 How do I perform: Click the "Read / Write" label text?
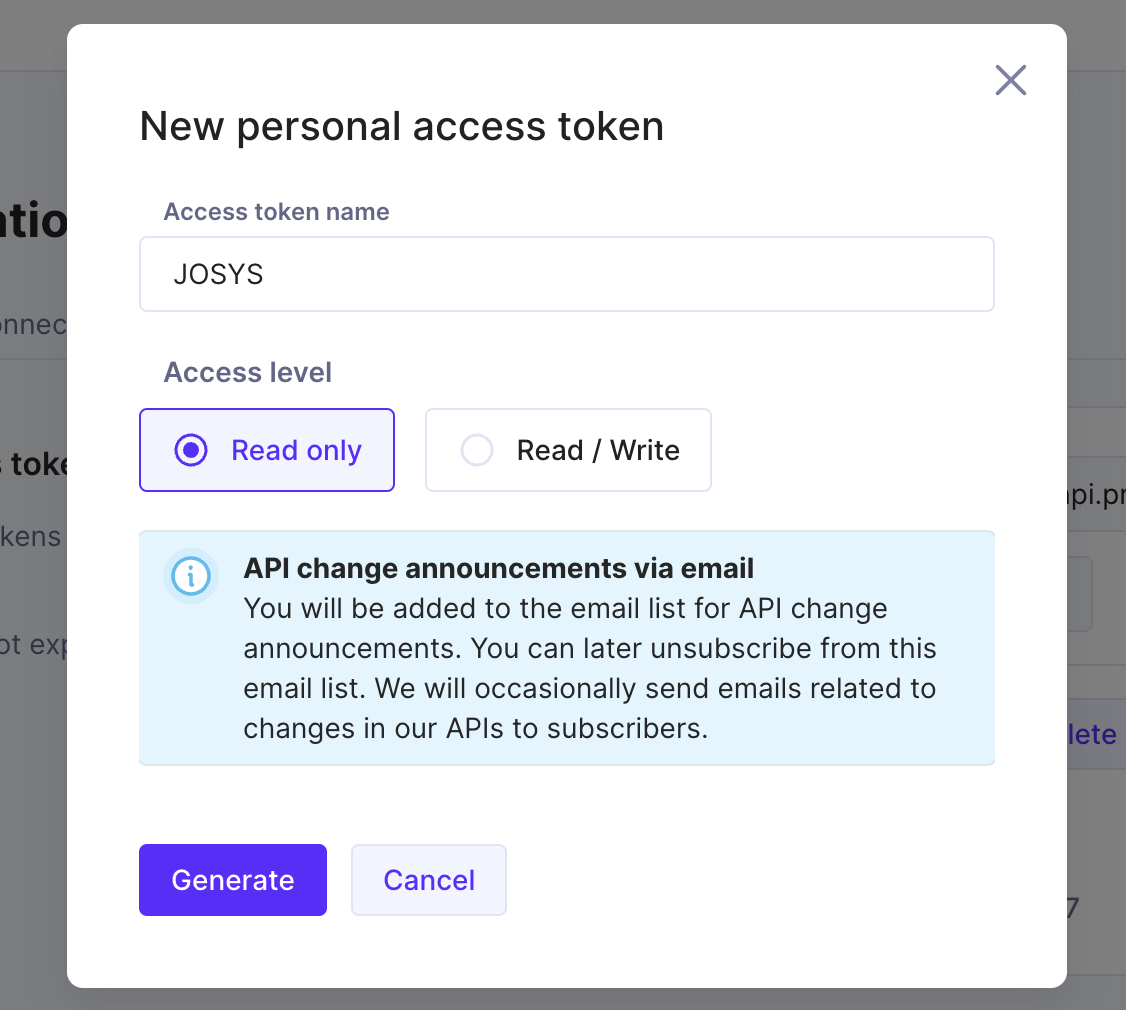[598, 450]
